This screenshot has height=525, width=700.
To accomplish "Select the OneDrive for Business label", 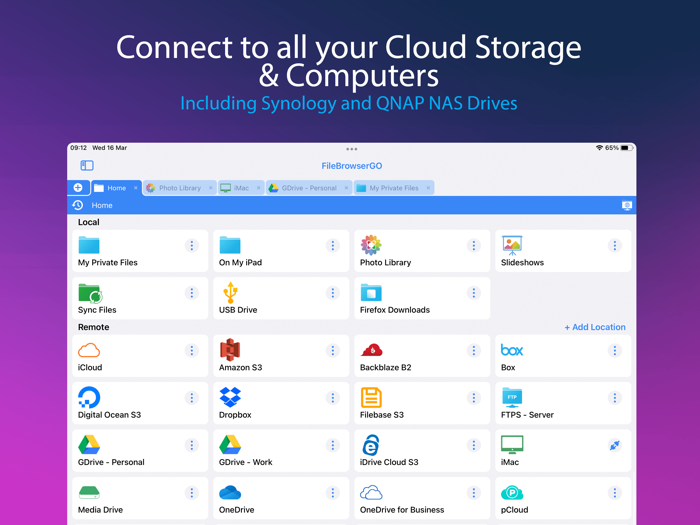I will pyautogui.click(x=402, y=510).
